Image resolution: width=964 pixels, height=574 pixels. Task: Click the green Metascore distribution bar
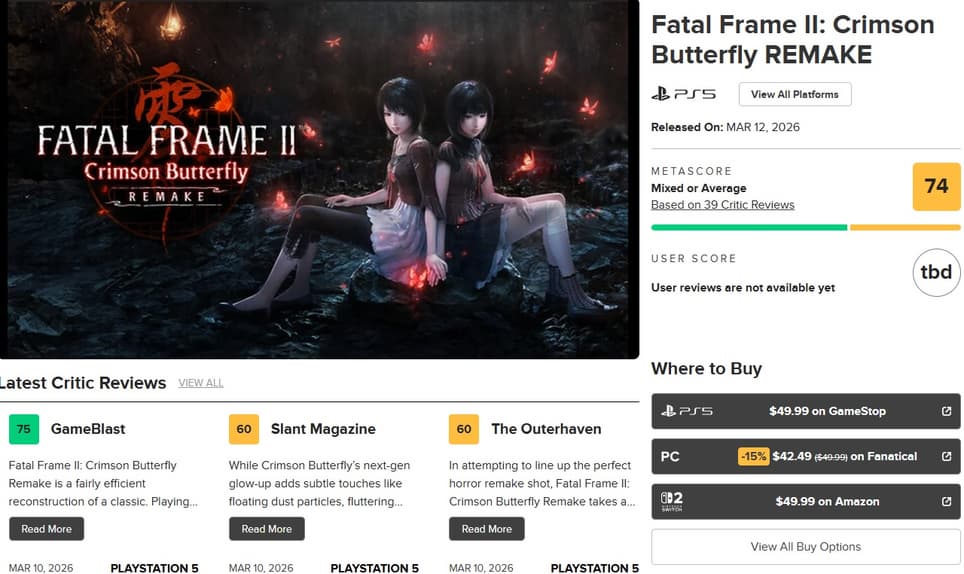tap(749, 227)
